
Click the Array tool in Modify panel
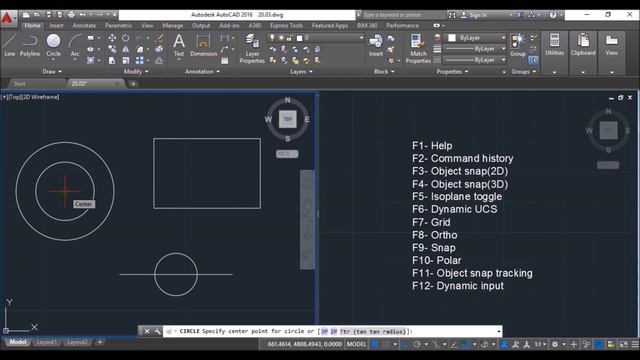140,60
